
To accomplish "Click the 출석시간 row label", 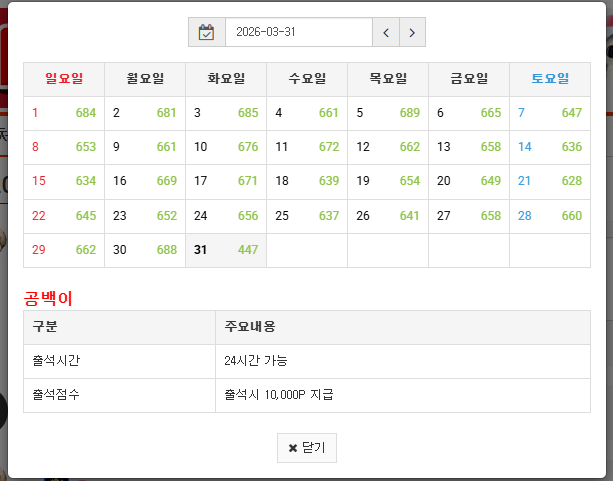I will point(54,361).
